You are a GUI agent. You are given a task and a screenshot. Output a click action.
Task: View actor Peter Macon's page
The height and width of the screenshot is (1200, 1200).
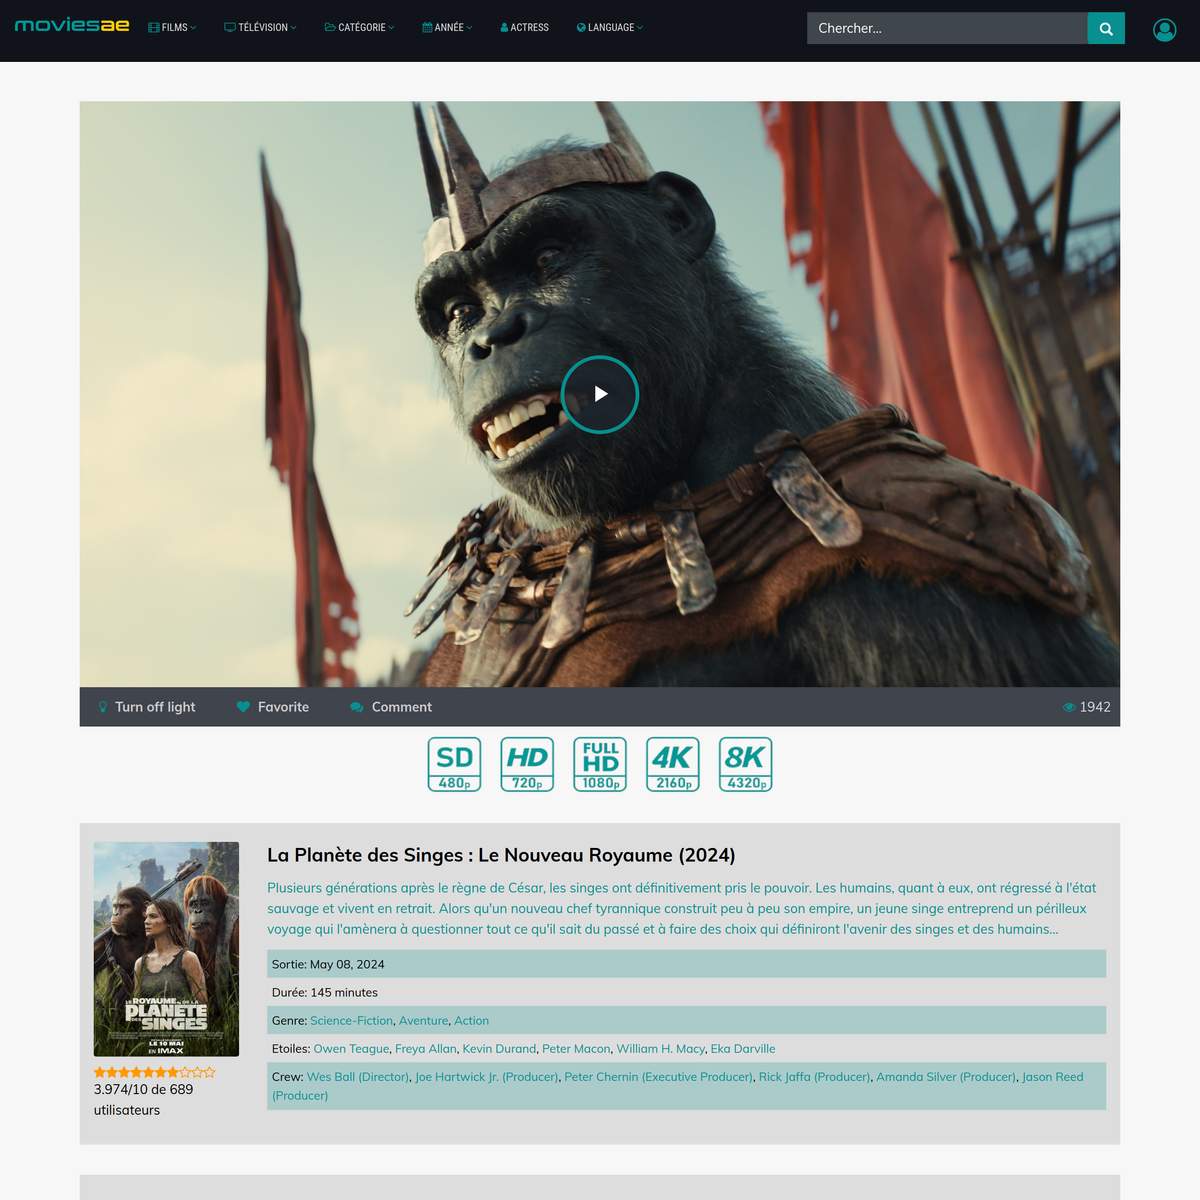[x=576, y=1049]
